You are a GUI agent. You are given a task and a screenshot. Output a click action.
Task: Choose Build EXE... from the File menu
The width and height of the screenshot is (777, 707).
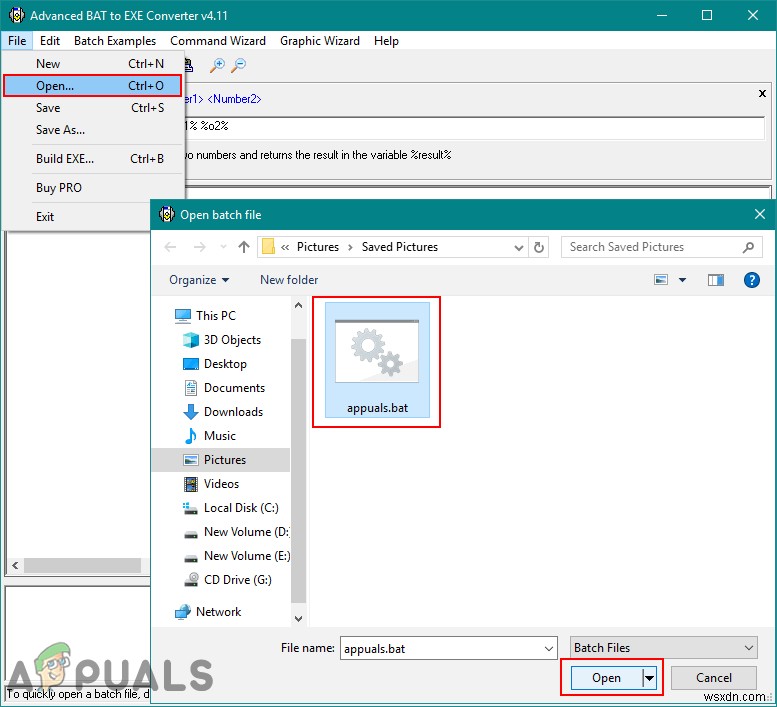coord(94,159)
